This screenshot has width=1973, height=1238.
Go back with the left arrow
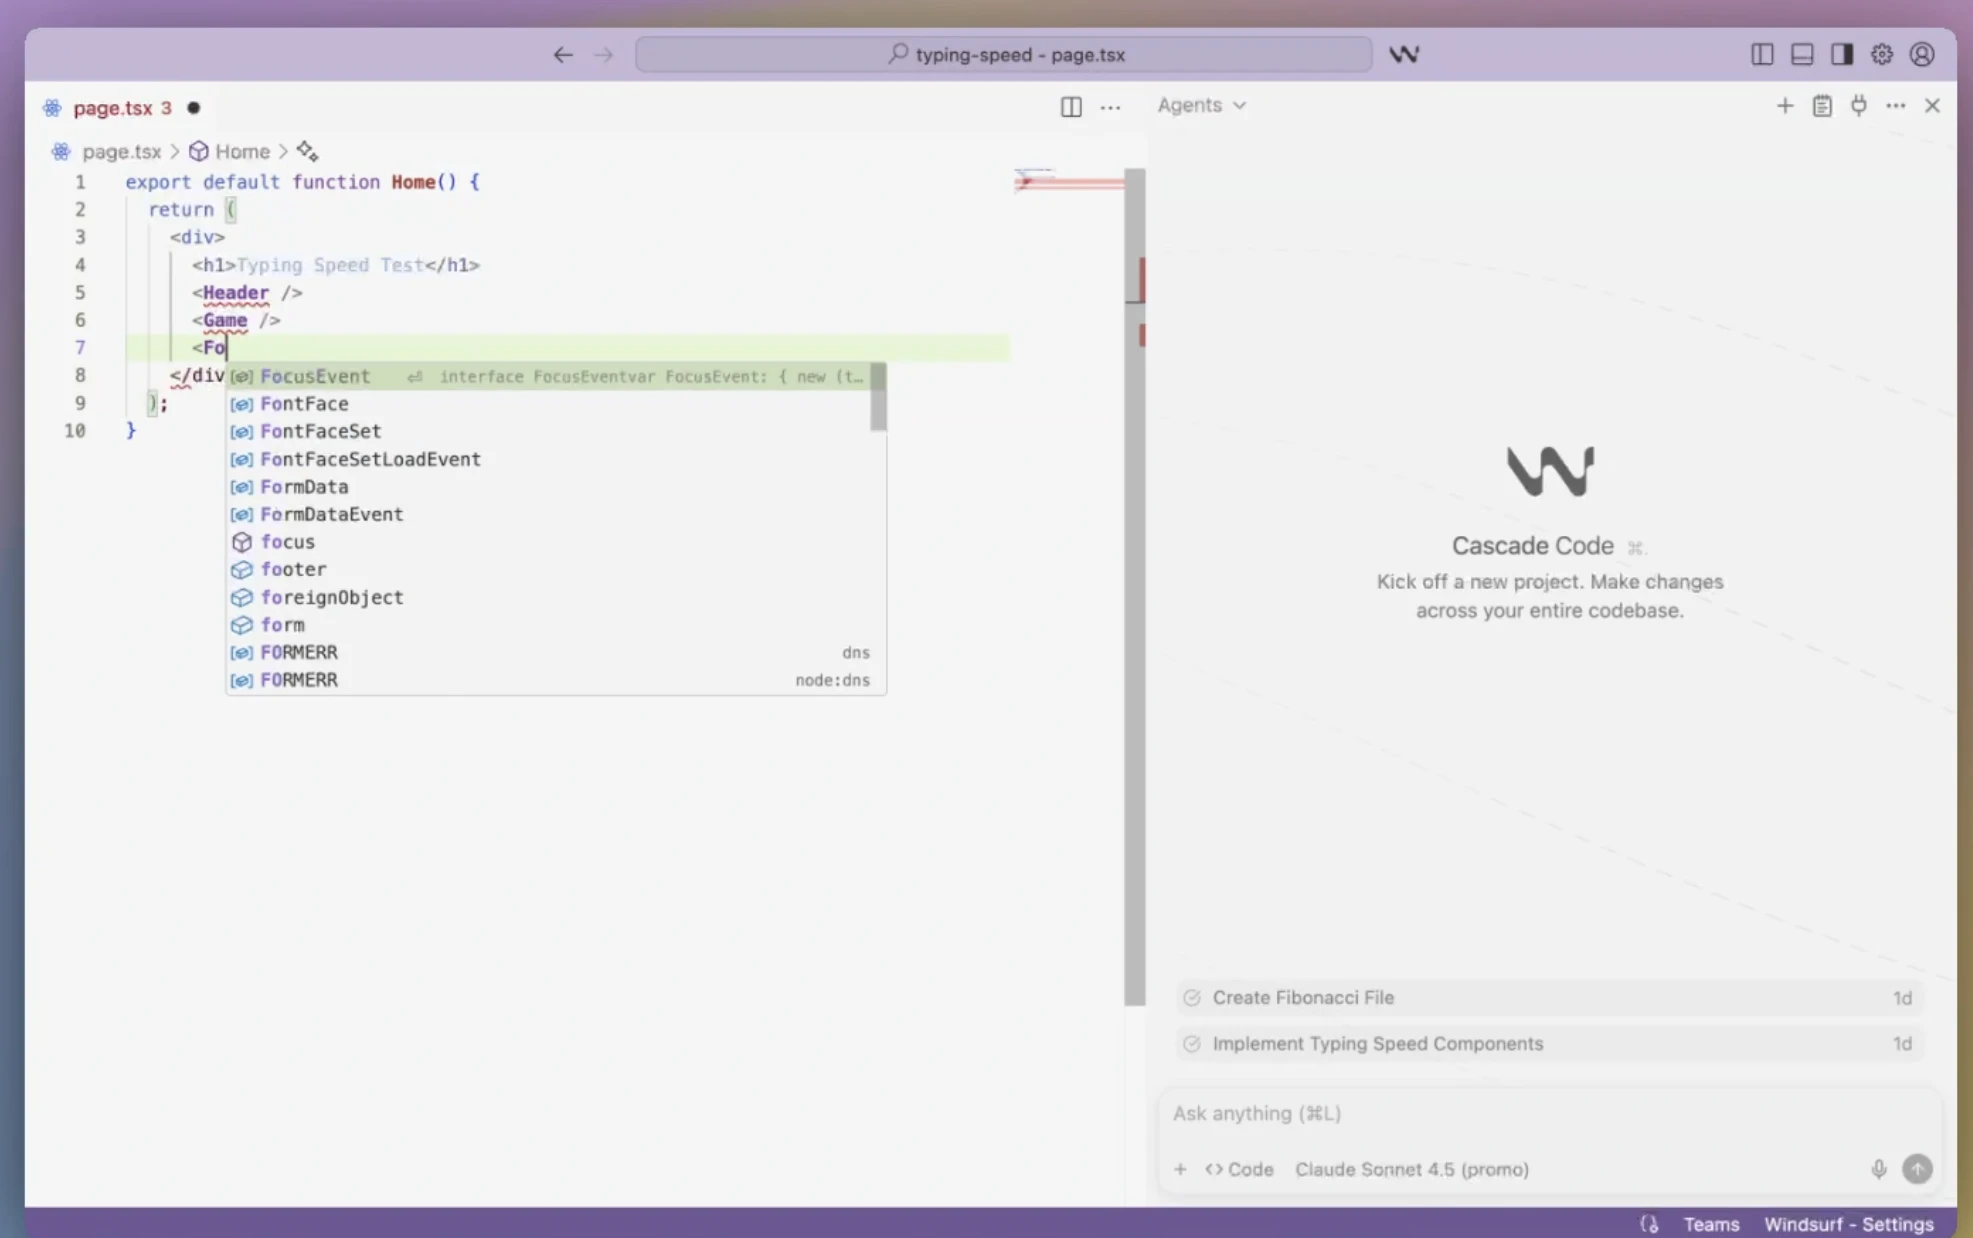click(563, 55)
